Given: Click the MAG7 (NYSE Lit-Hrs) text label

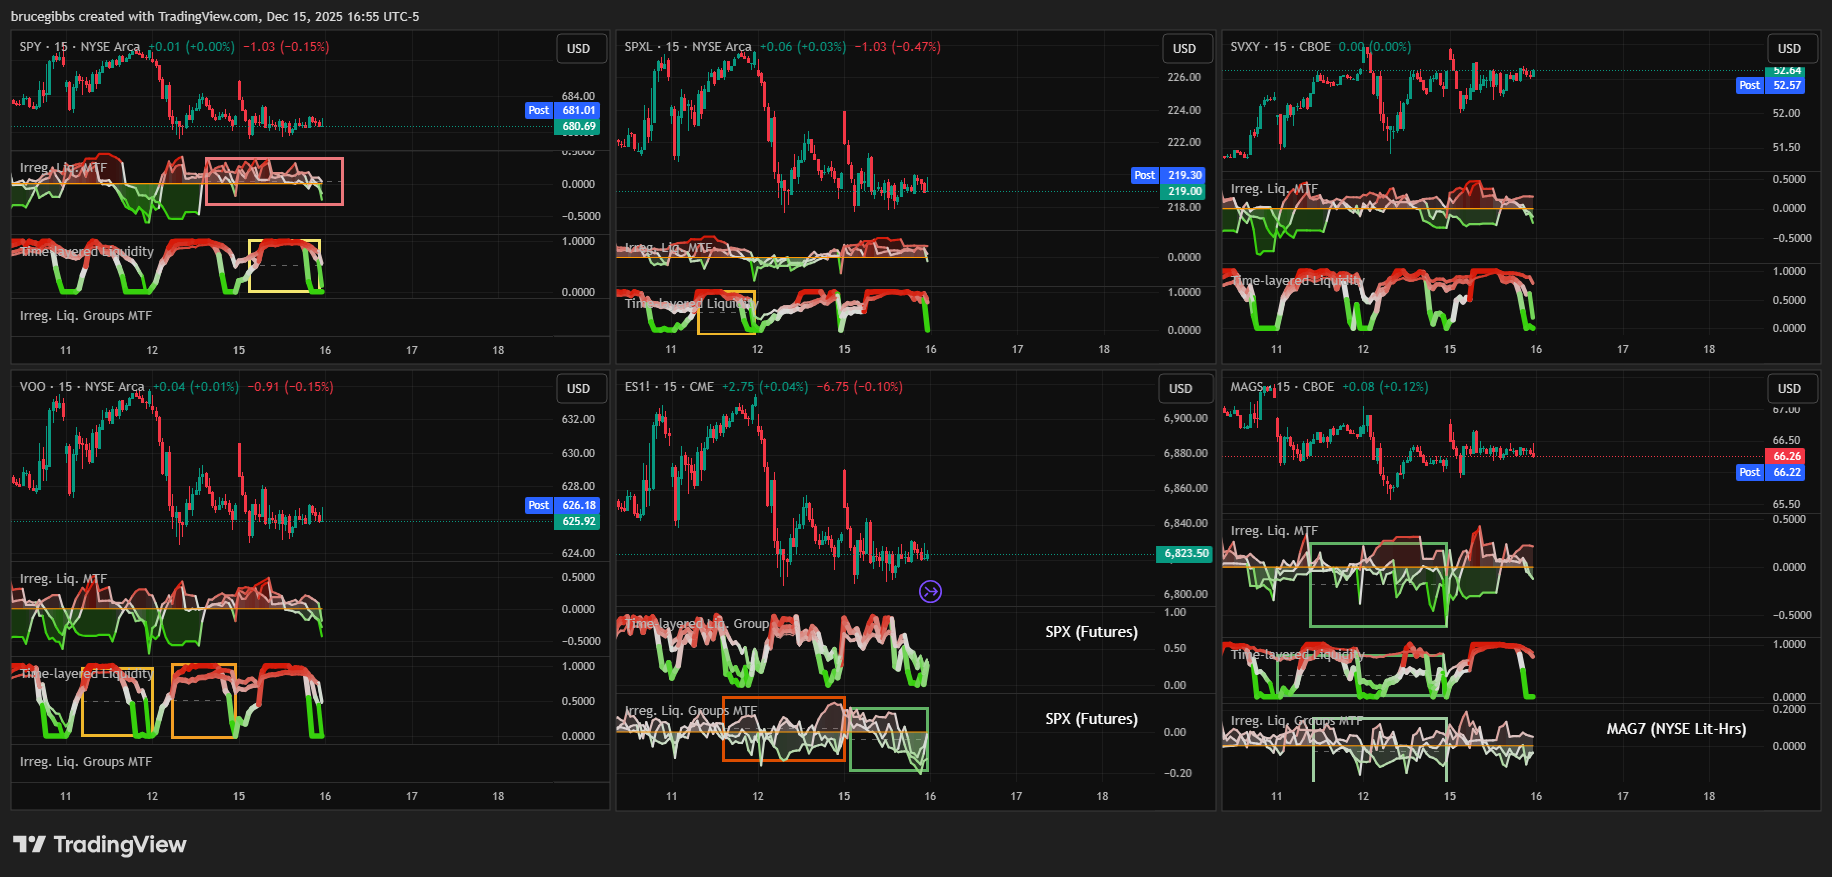Looking at the screenshot, I should pyautogui.click(x=1676, y=729).
